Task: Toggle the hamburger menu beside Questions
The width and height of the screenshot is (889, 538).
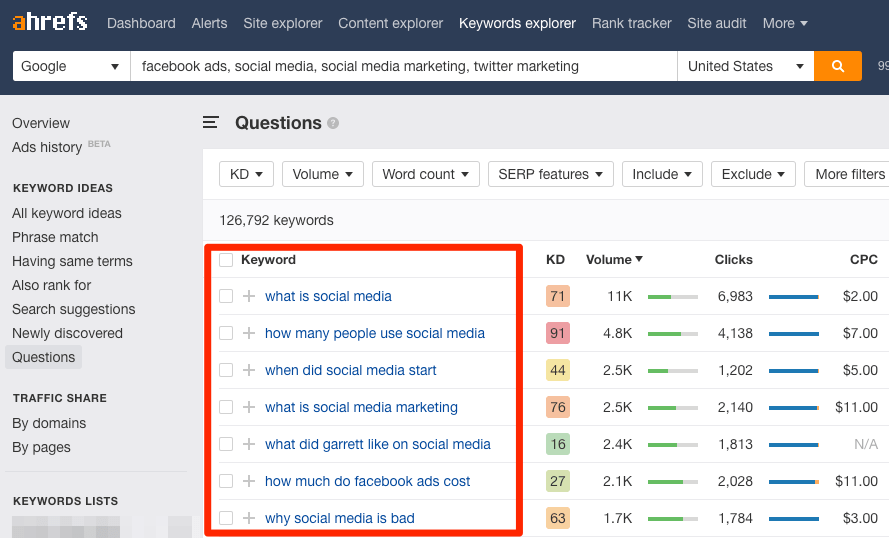Action: click(x=211, y=122)
